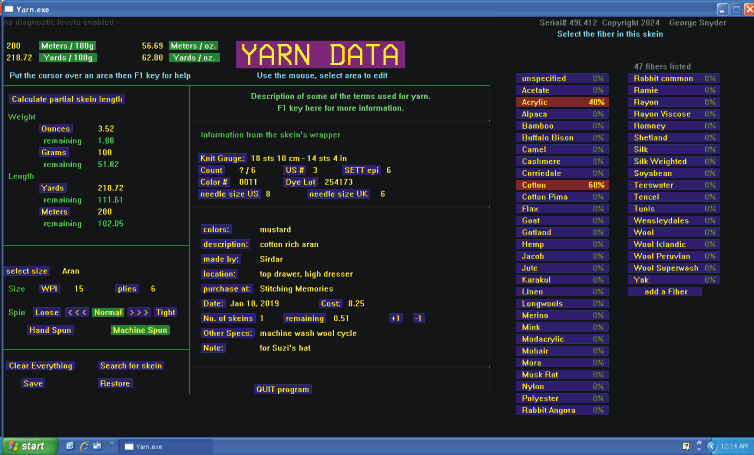Click the yarn terms description text
This screenshot has height=455, width=754.
coord(340,102)
